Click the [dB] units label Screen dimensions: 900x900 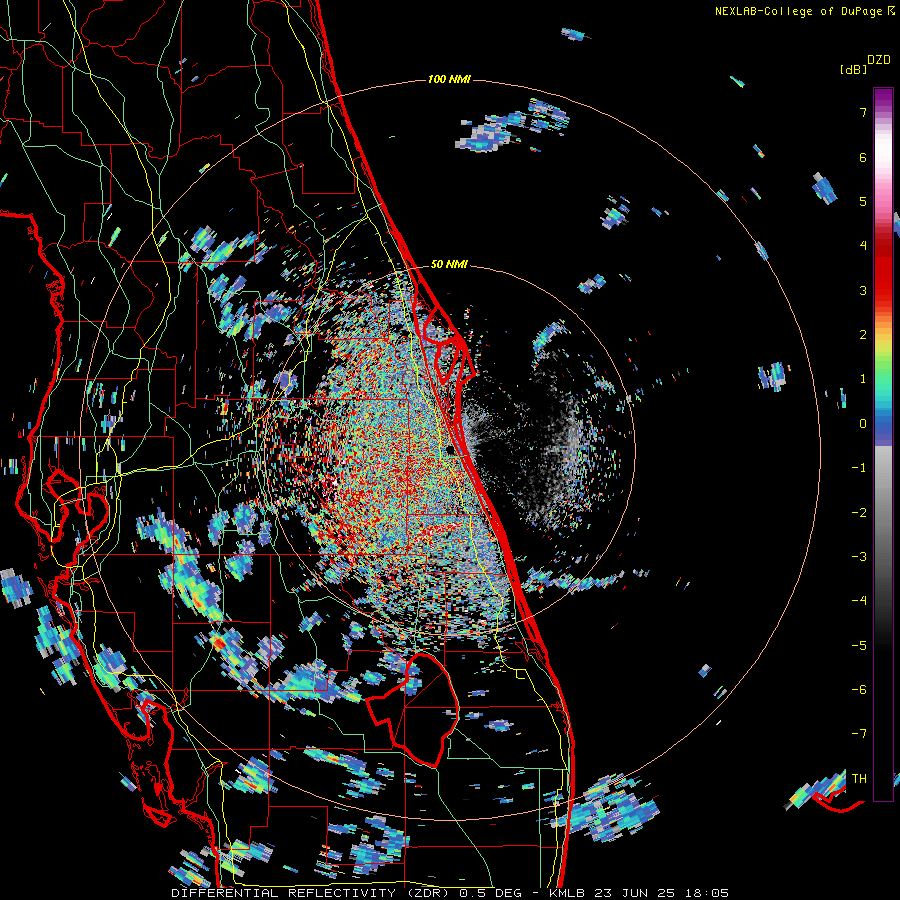click(x=853, y=69)
